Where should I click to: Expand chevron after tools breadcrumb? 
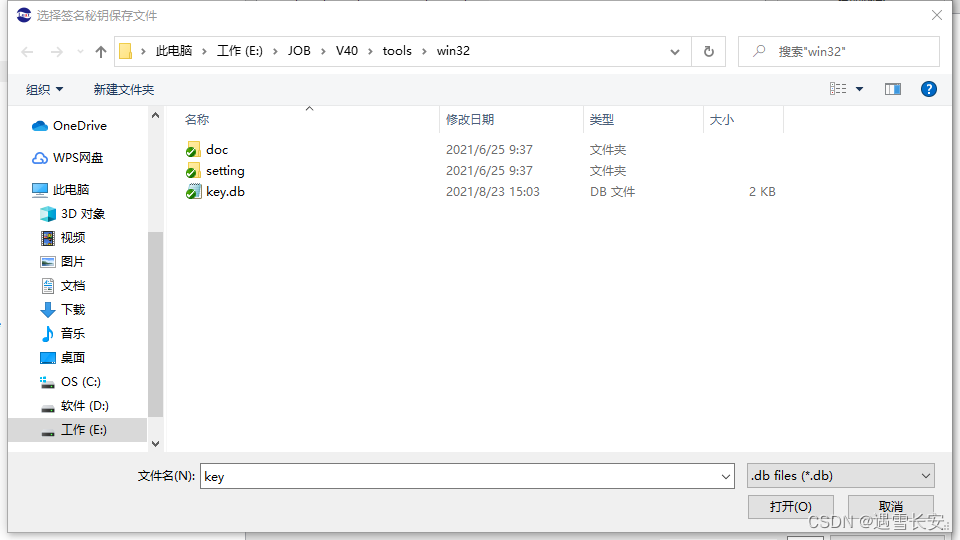point(424,51)
